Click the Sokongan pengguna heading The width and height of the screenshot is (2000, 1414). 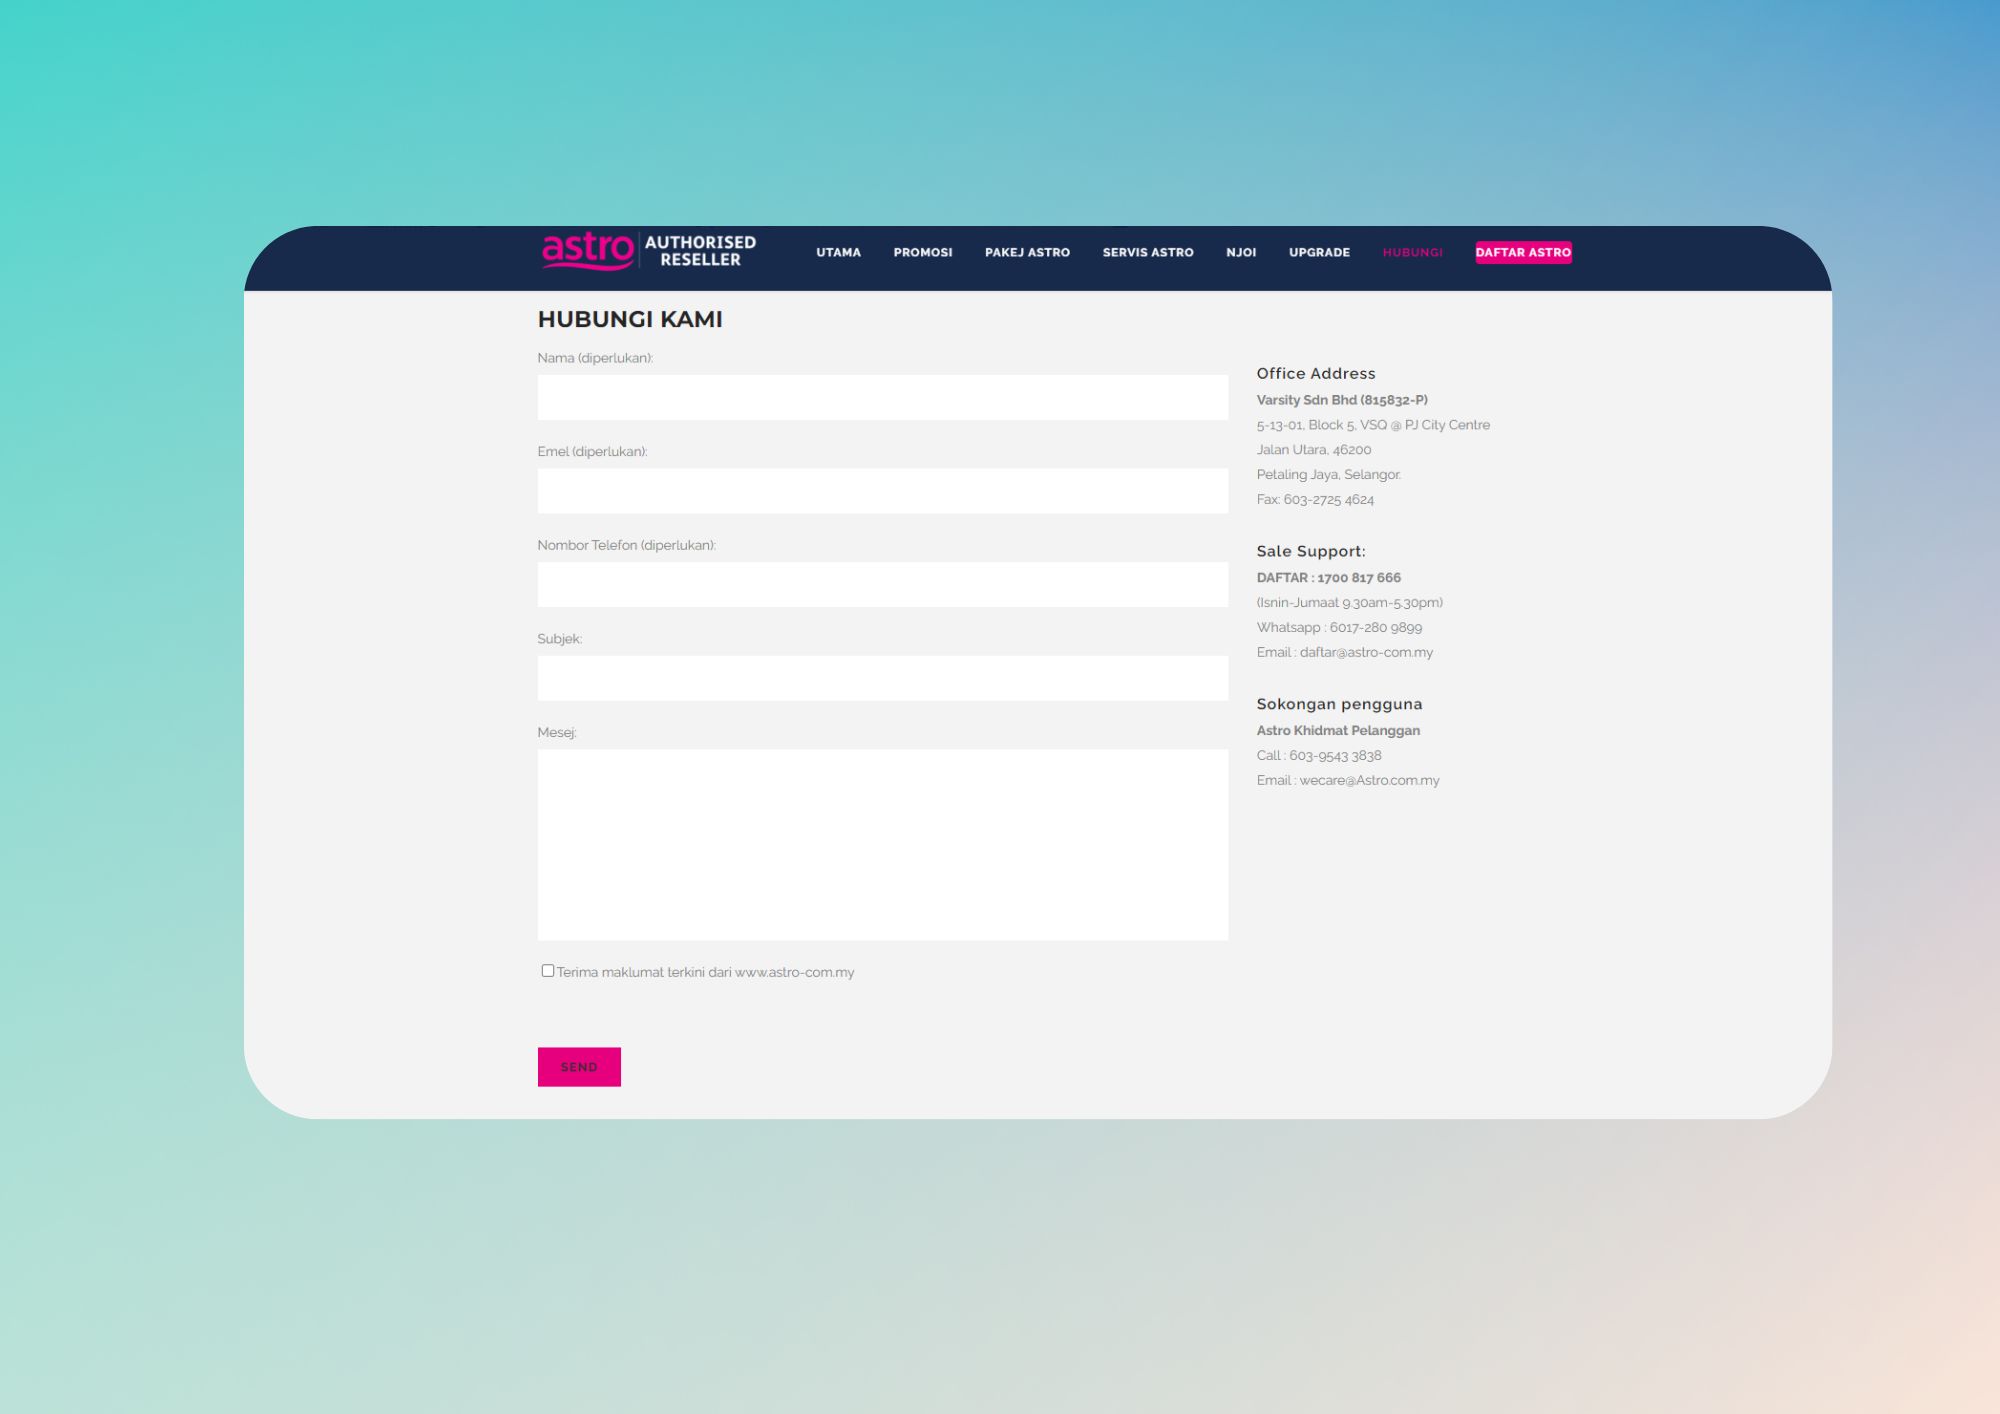coord(1339,704)
